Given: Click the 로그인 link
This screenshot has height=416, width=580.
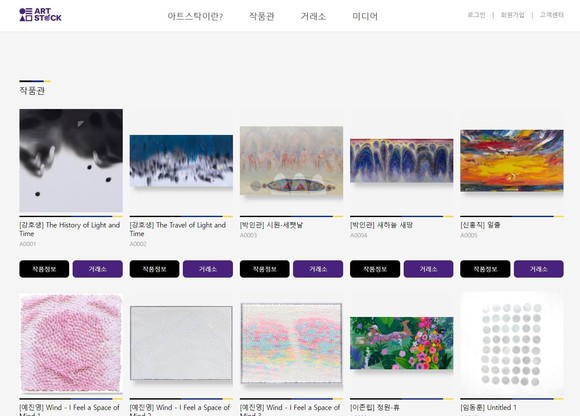Looking at the screenshot, I should (476, 15).
